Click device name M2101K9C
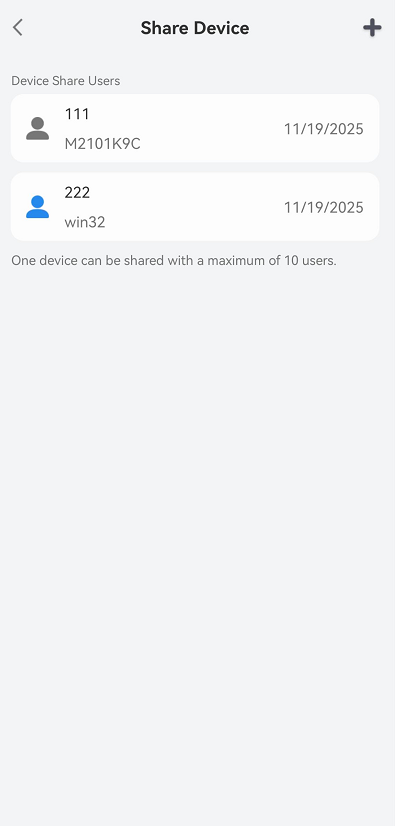Screen dimensions: 396x826 [103, 144]
